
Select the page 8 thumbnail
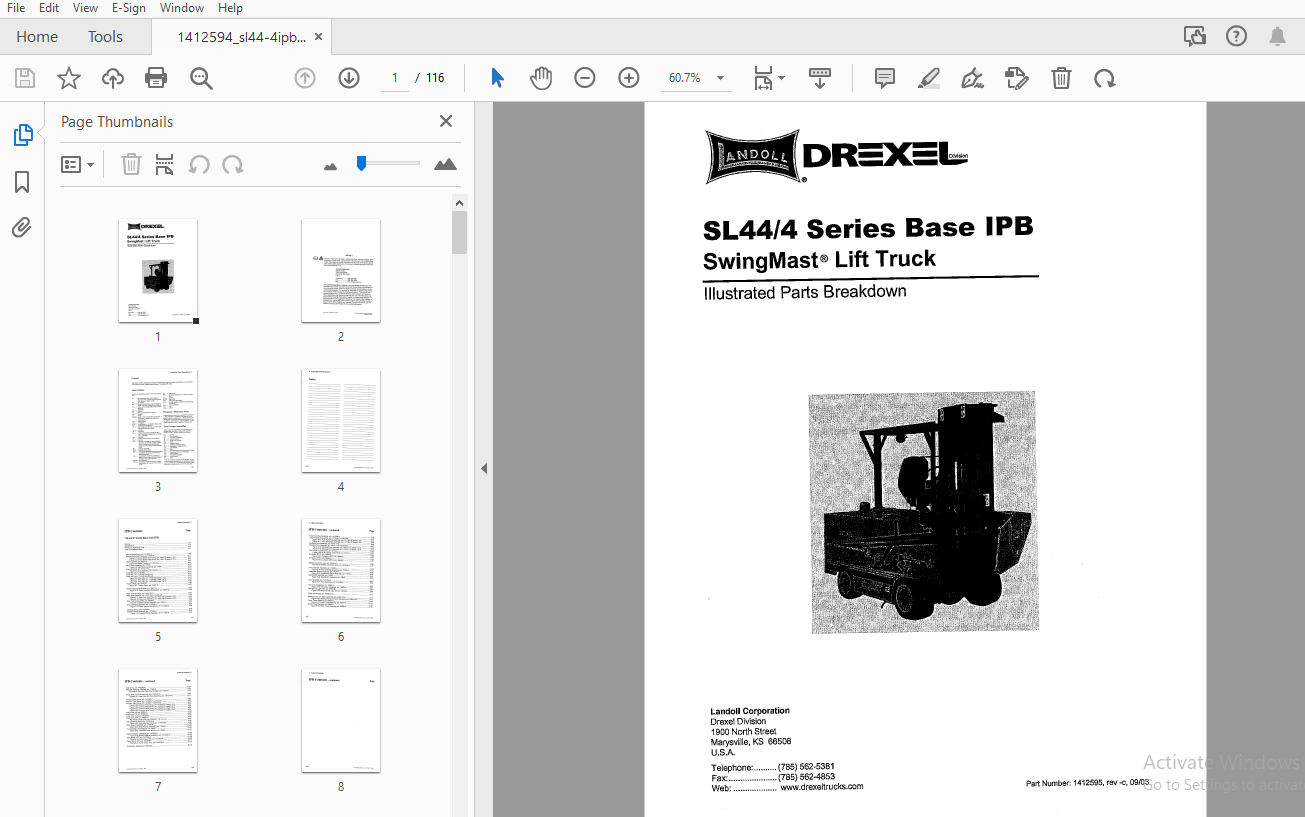coord(341,721)
